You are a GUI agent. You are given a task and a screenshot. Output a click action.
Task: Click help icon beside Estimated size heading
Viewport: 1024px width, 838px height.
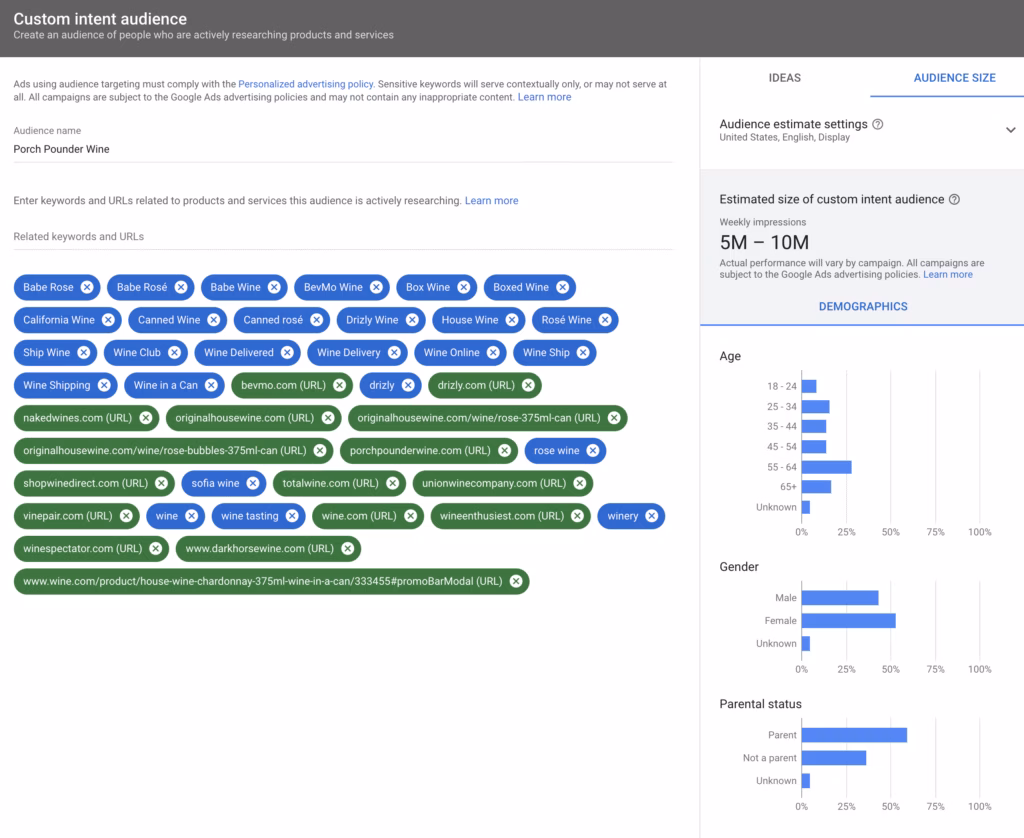pyautogui.click(x=954, y=200)
